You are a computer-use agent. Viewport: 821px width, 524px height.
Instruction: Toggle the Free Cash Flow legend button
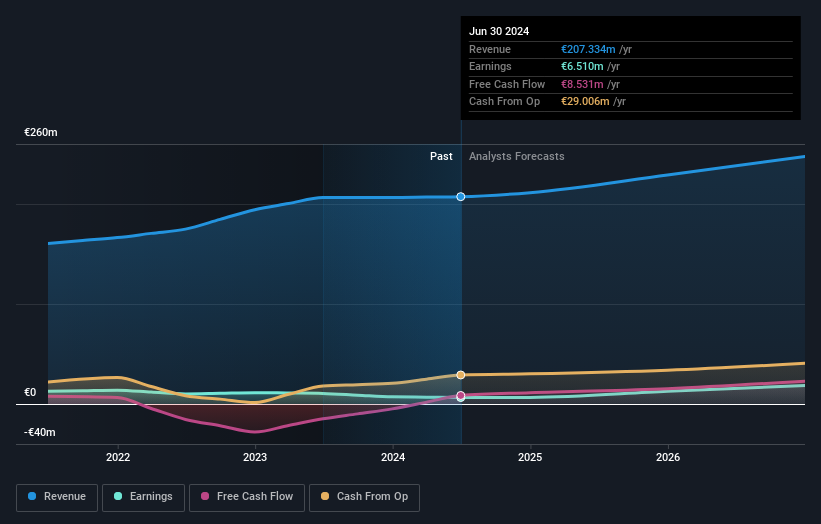[247, 497]
